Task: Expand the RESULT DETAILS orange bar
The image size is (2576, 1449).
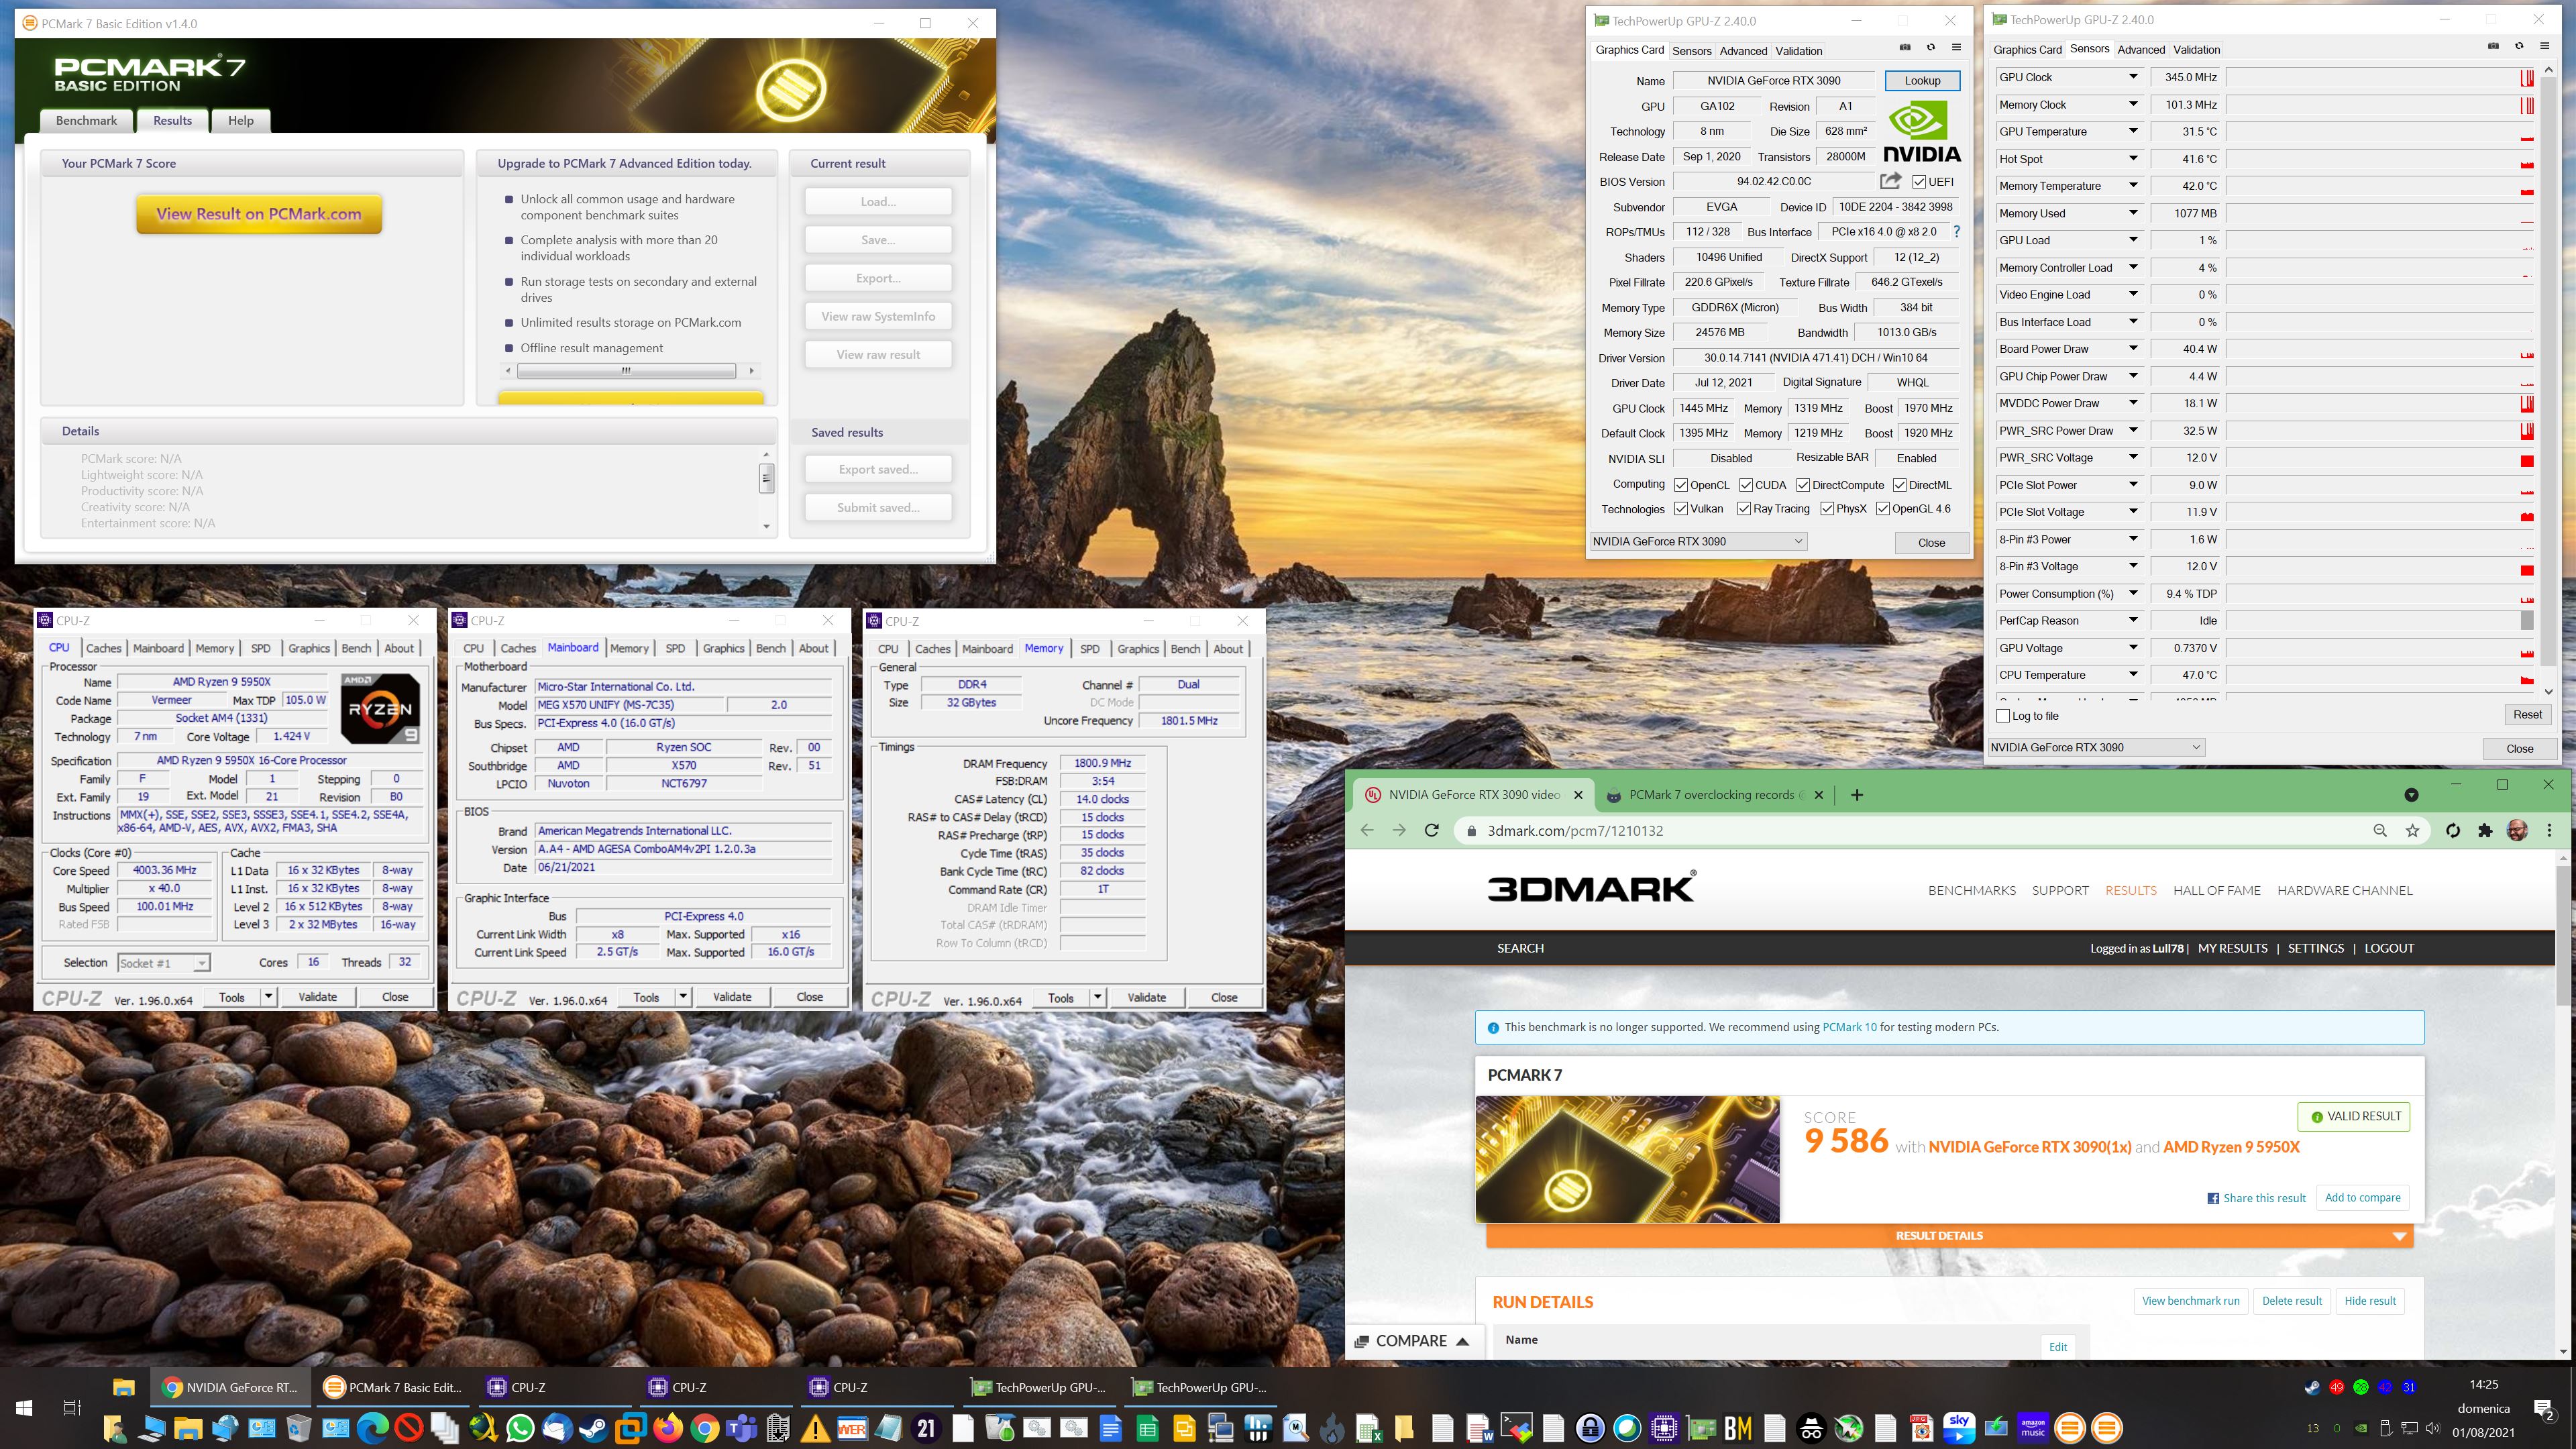Action: (x=1949, y=1236)
